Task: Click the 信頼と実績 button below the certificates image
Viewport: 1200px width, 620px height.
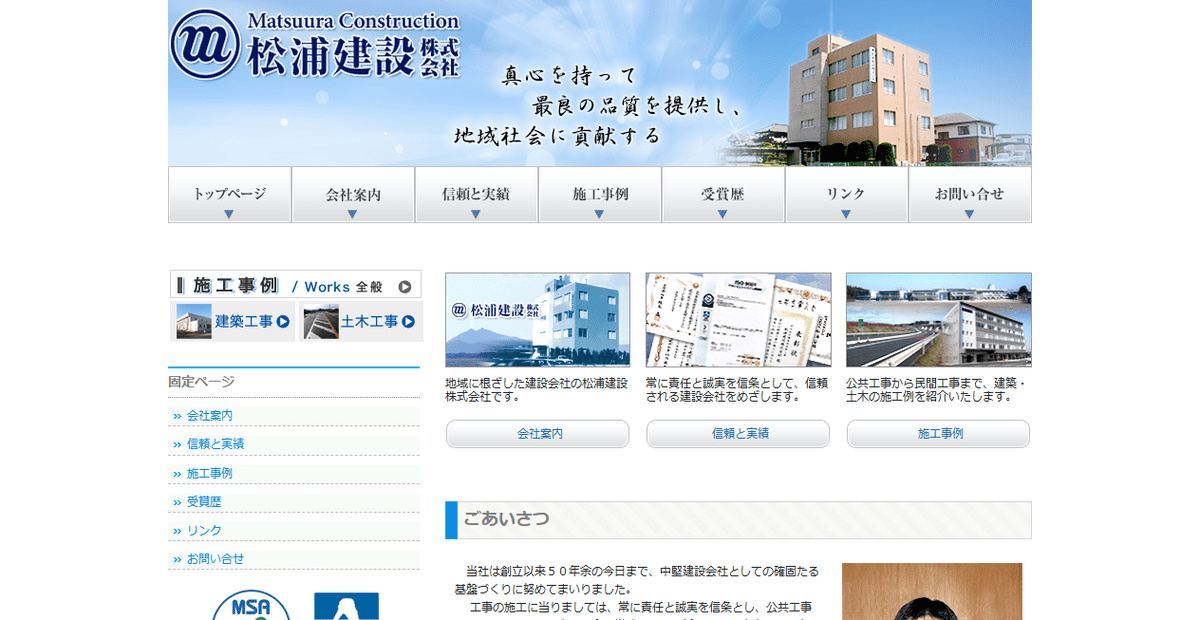Action: [x=737, y=433]
